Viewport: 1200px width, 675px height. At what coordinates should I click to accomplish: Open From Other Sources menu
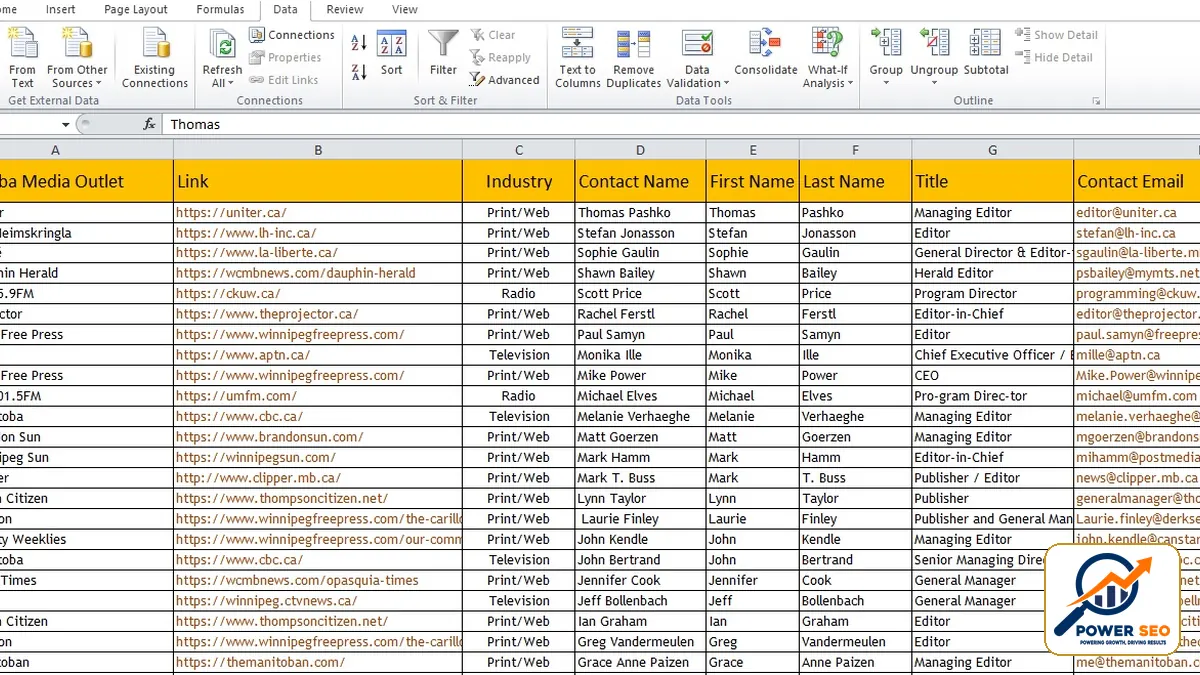point(77,58)
